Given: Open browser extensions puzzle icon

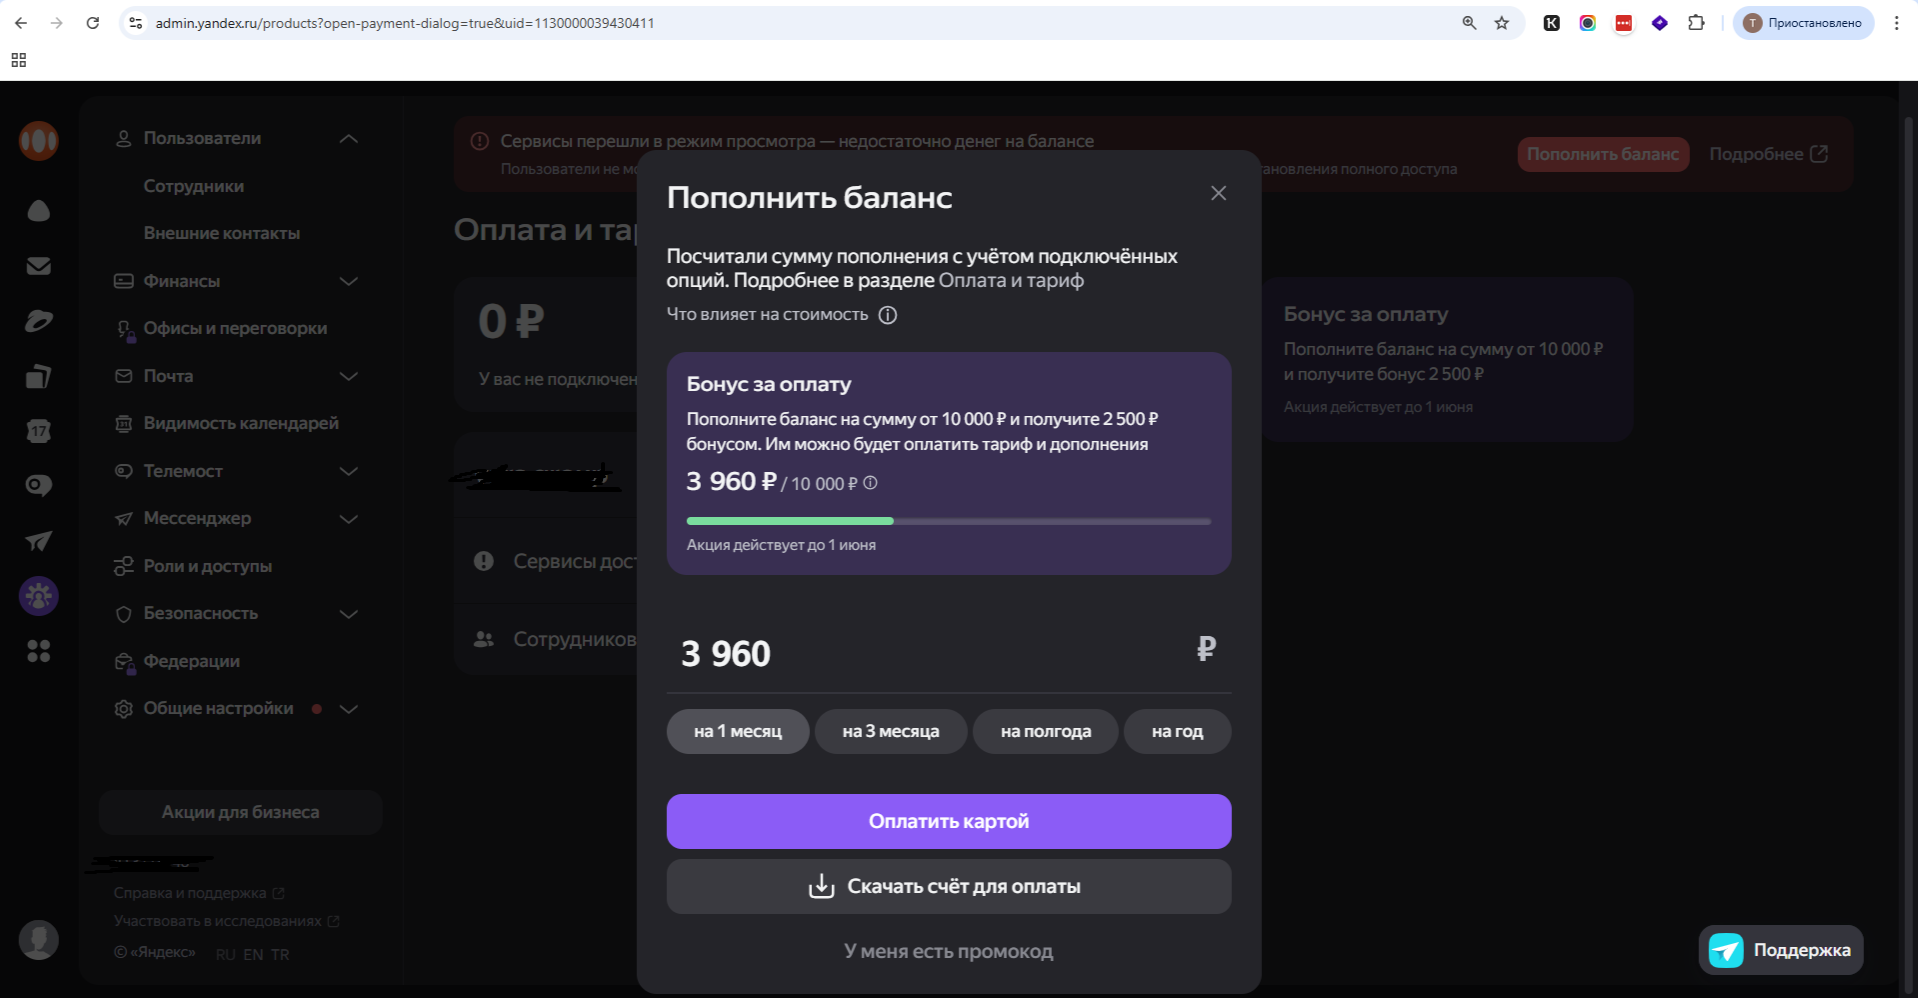Looking at the screenshot, I should point(1696,23).
